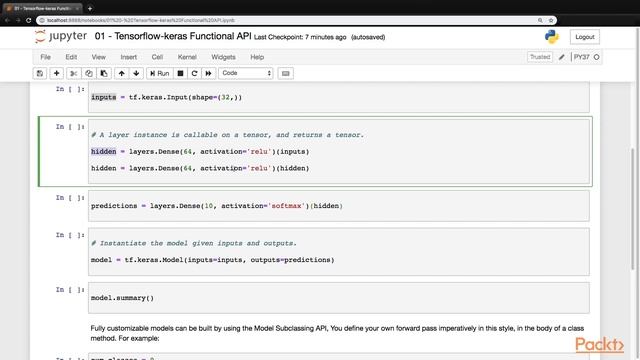The width and height of the screenshot is (640, 360).
Task: Click the PY37 kernel idle circle indicator
Action: (x=597, y=57)
